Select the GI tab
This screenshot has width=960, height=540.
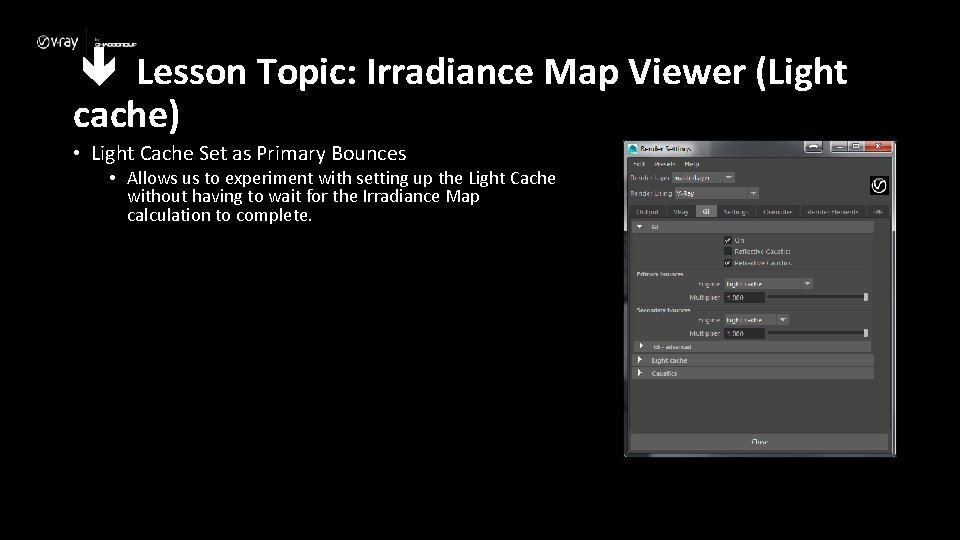pos(706,211)
